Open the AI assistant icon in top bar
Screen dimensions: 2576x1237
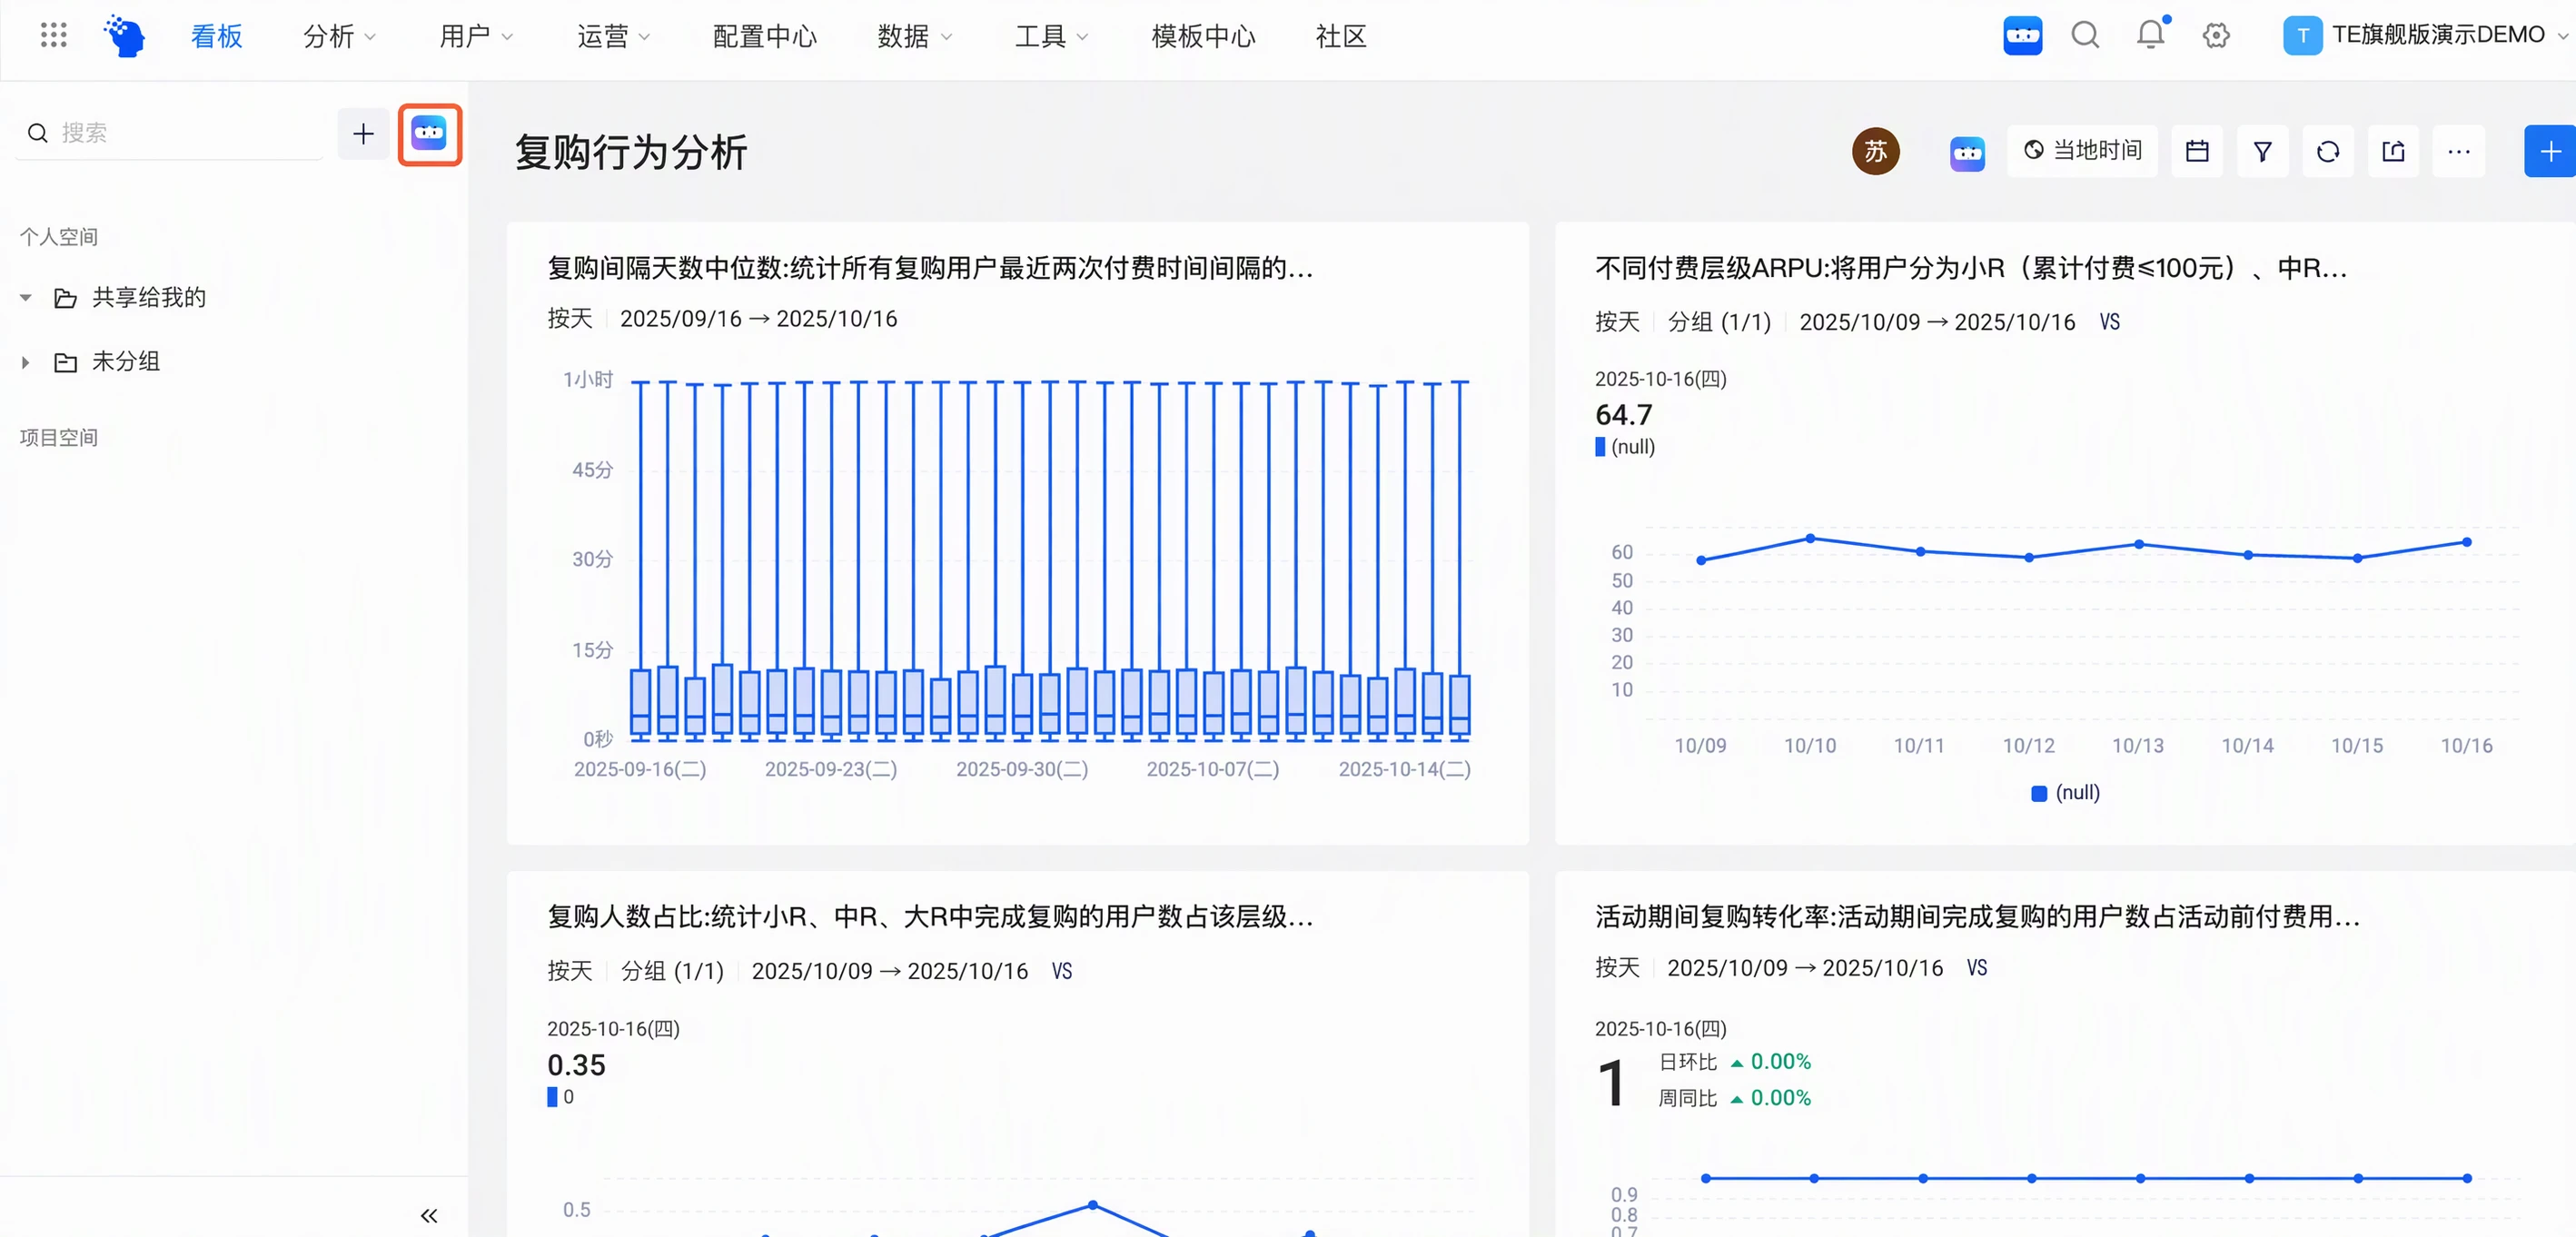tap(2022, 35)
